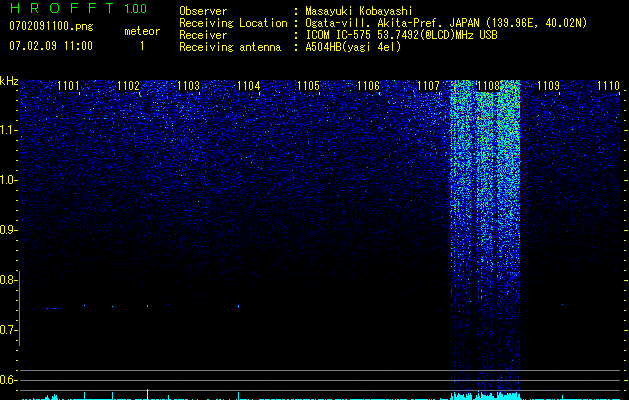Click the gray vertical range bar beside 0.8 kHz
Screen dimensions: 629x400
click(x=19, y=308)
